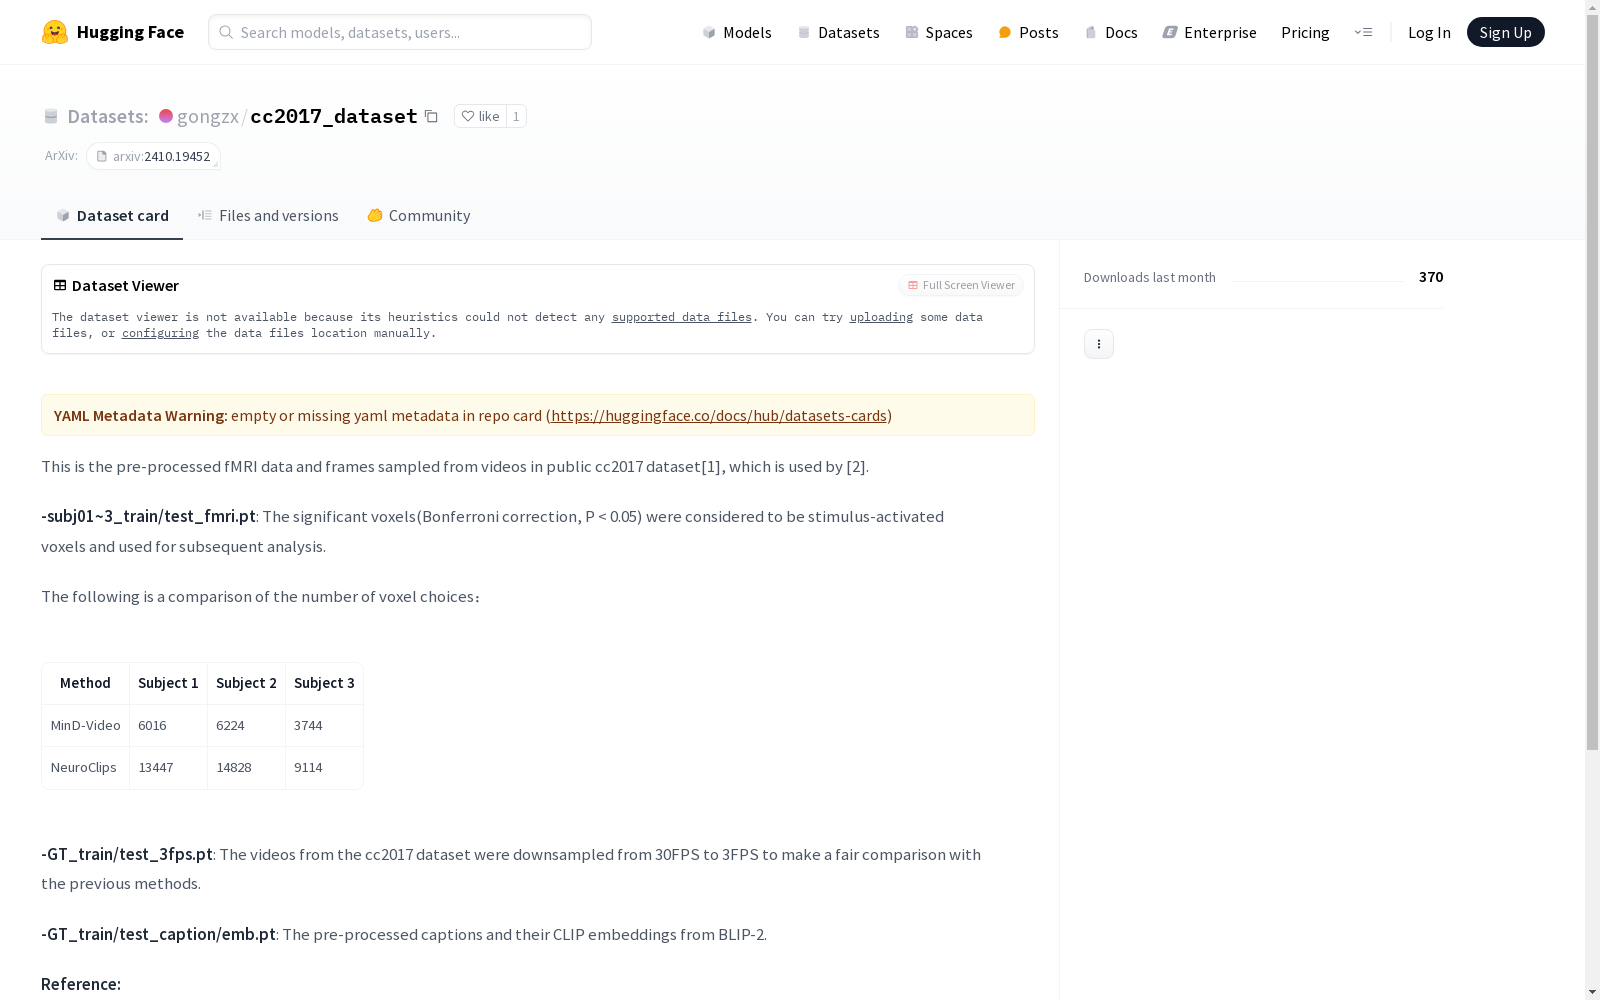Click the Reference: heading

tap(81, 984)
